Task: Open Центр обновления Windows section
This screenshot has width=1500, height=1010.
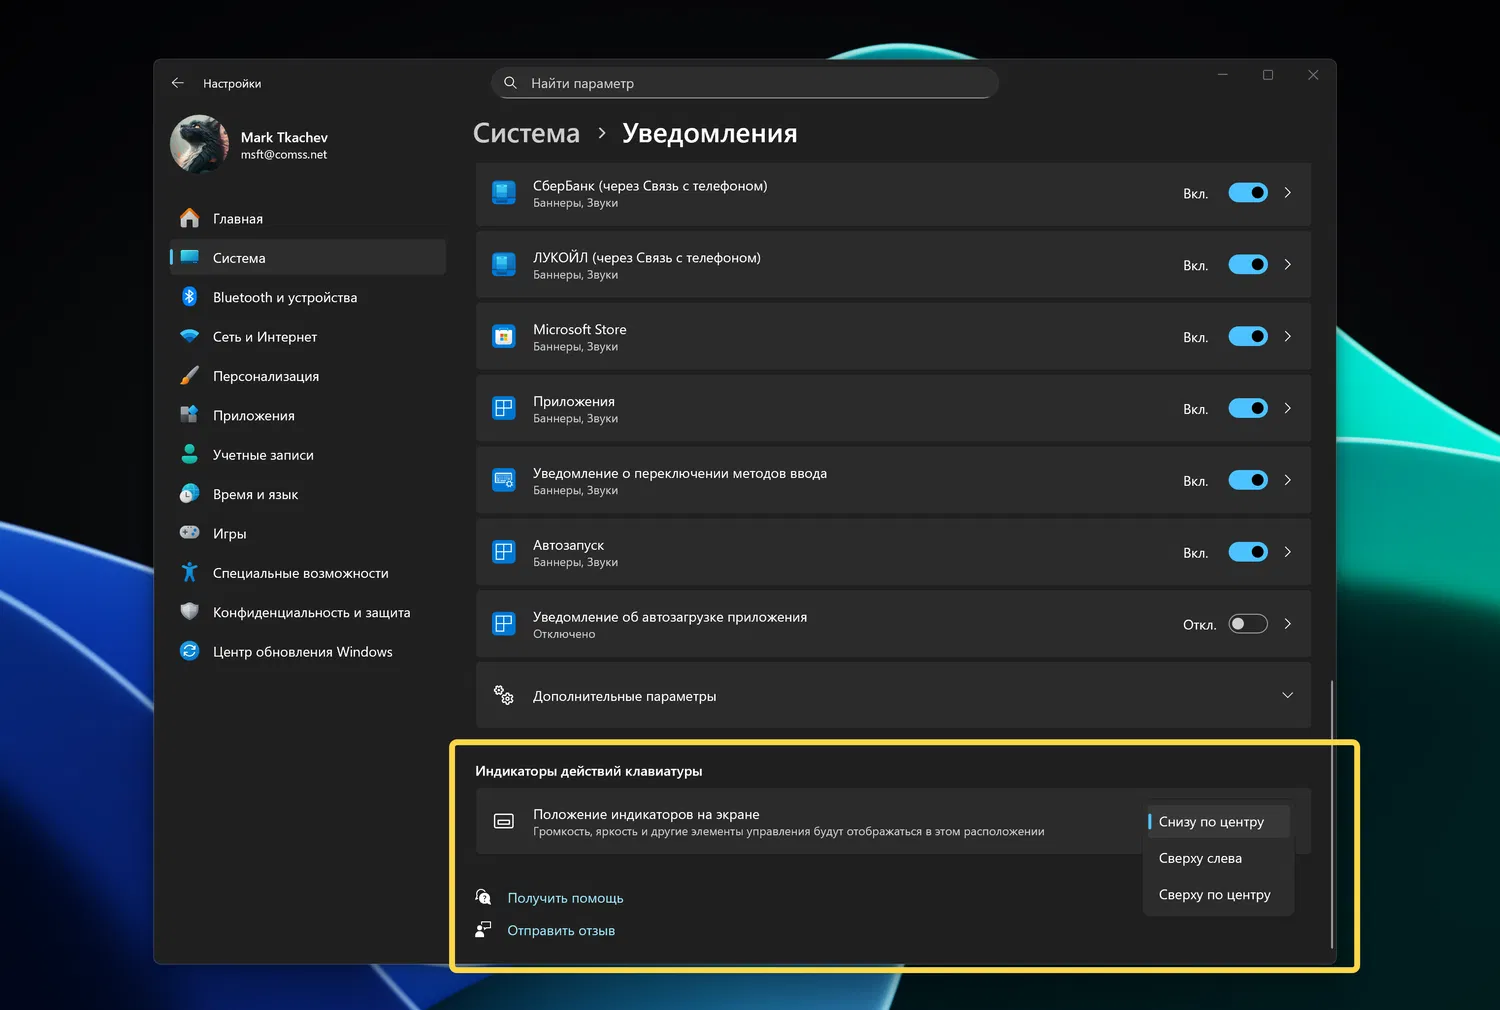Action: tap(308, 651)
